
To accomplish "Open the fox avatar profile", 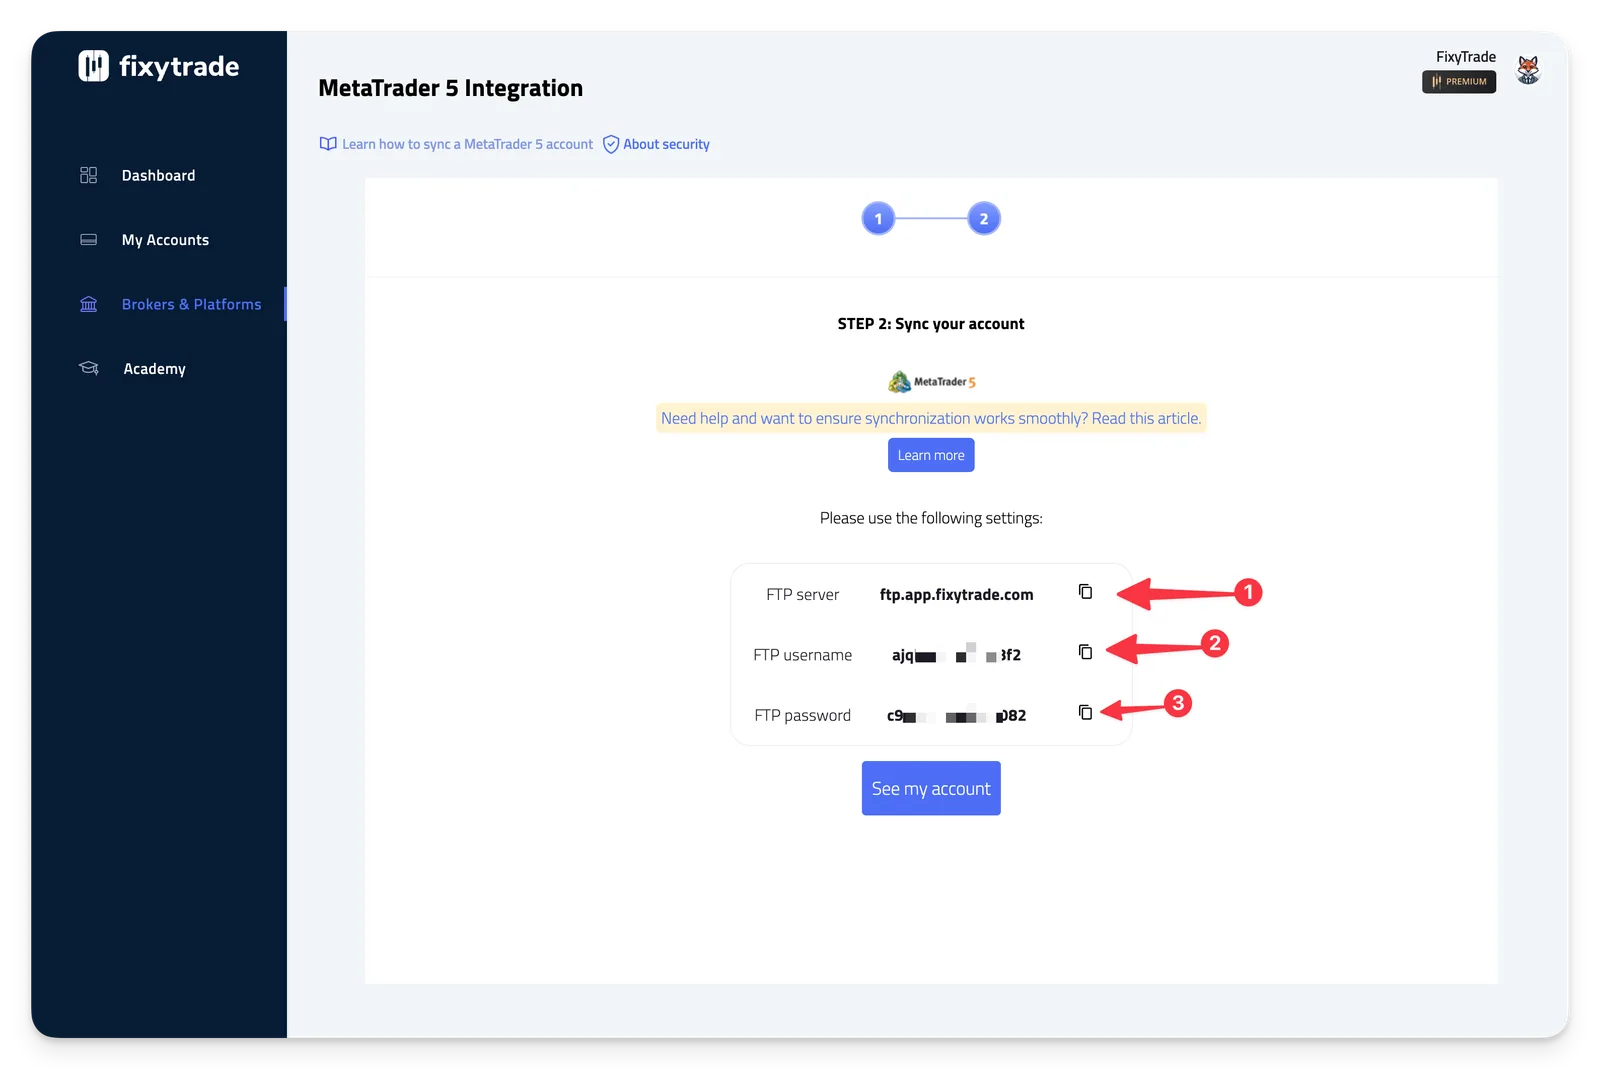I will (1528, 69).
